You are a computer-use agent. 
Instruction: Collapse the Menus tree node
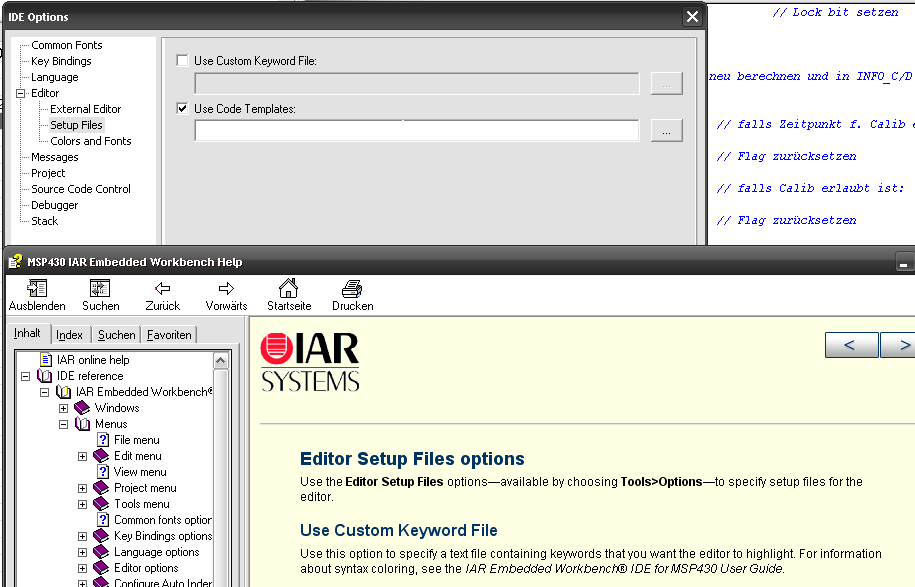[64, 424]
